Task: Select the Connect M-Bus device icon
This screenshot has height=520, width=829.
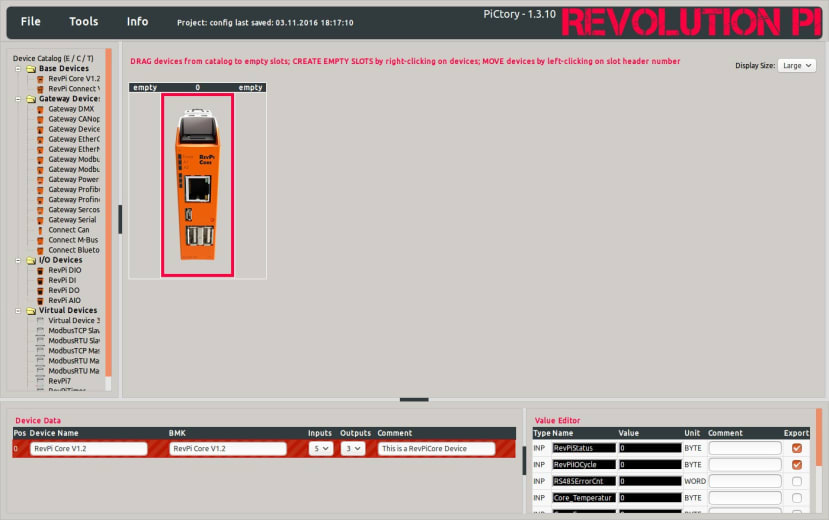Action: [x=40, y=240]
